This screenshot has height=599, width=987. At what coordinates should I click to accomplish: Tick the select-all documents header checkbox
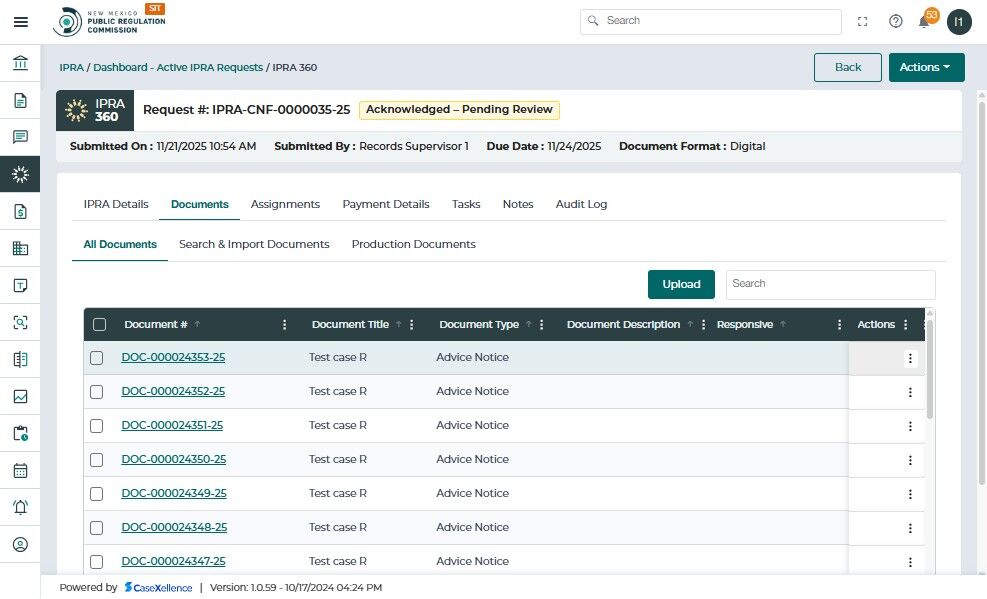click(x=99, y=324)
